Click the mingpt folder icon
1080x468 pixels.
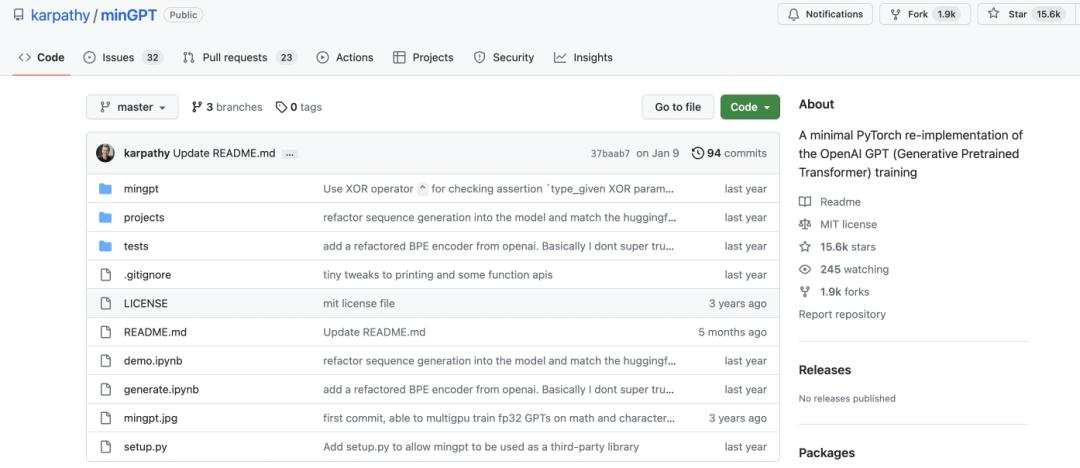coord(105,189)
